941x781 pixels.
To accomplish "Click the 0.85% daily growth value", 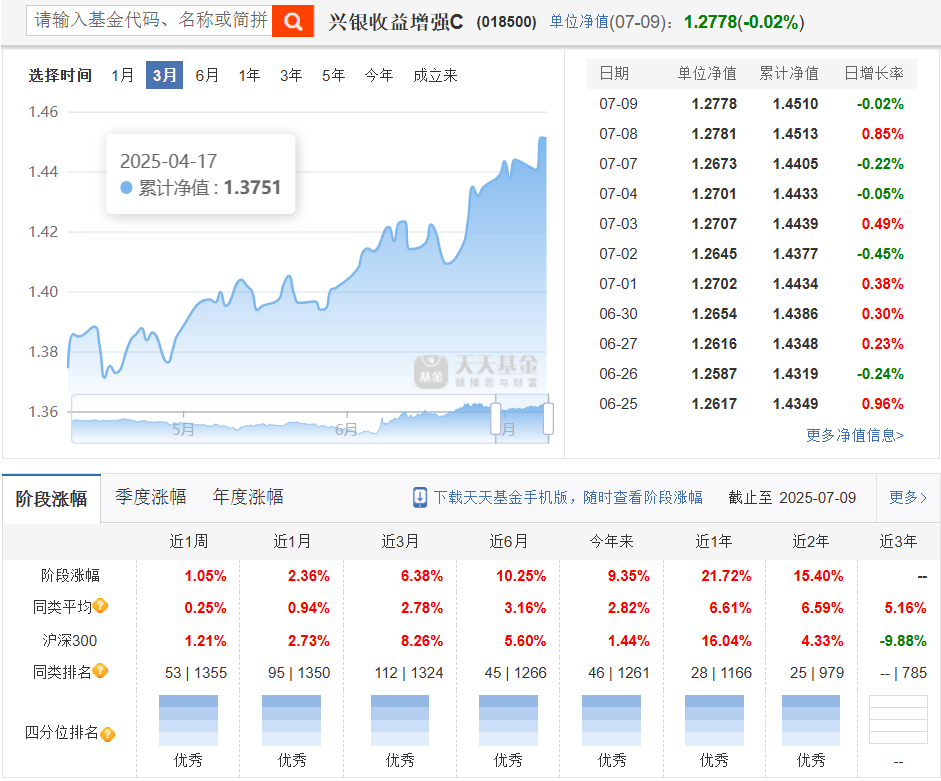I will [x=882, y=134].
